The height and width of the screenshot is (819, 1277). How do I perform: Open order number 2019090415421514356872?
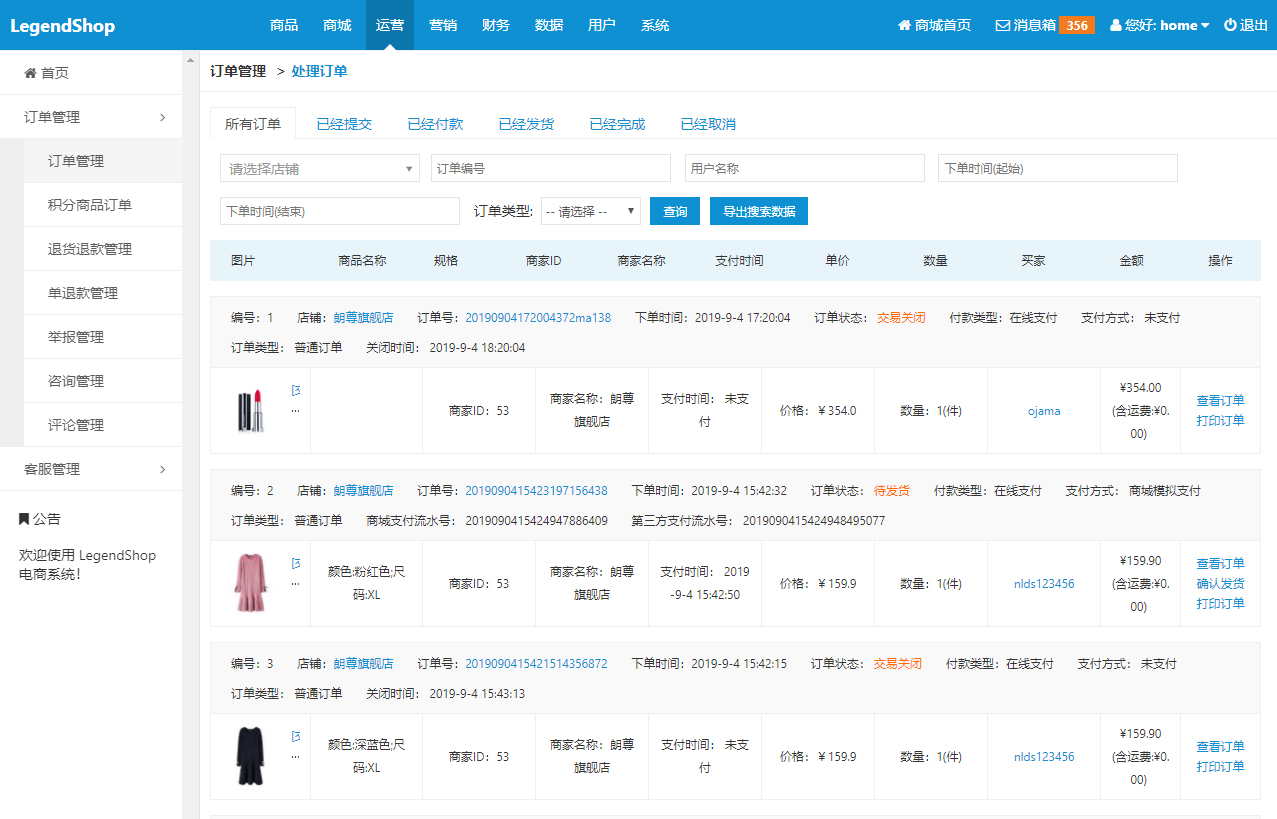(x=536, y=664)
